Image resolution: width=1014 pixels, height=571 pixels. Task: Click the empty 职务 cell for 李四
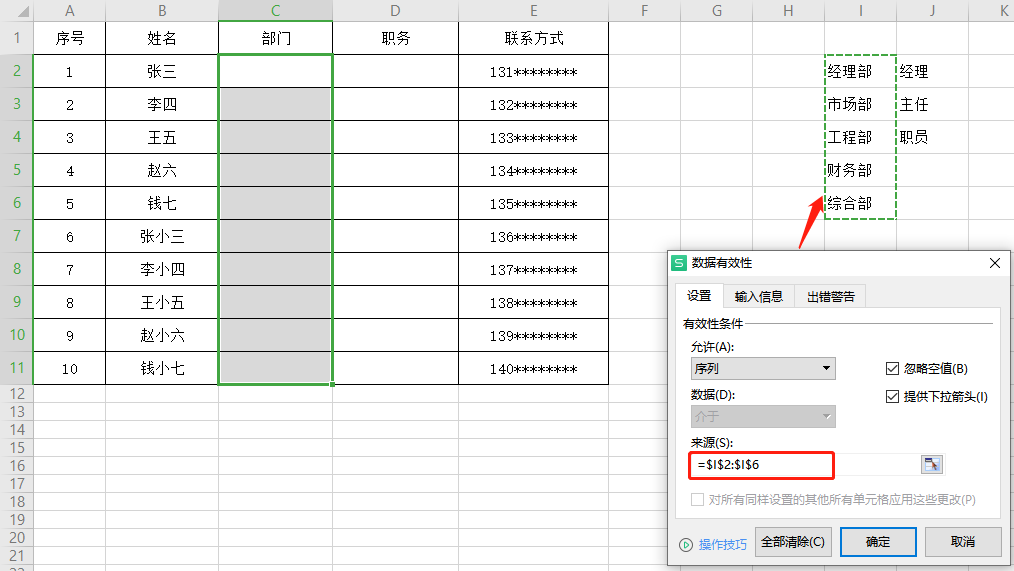tap(395, 104)
